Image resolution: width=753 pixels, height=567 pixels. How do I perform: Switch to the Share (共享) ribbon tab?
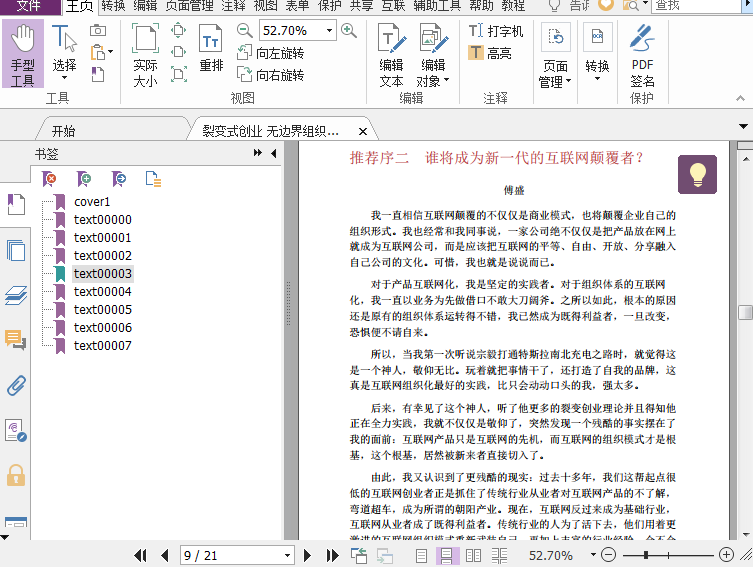pyautogui.click(x=362, y=6)
